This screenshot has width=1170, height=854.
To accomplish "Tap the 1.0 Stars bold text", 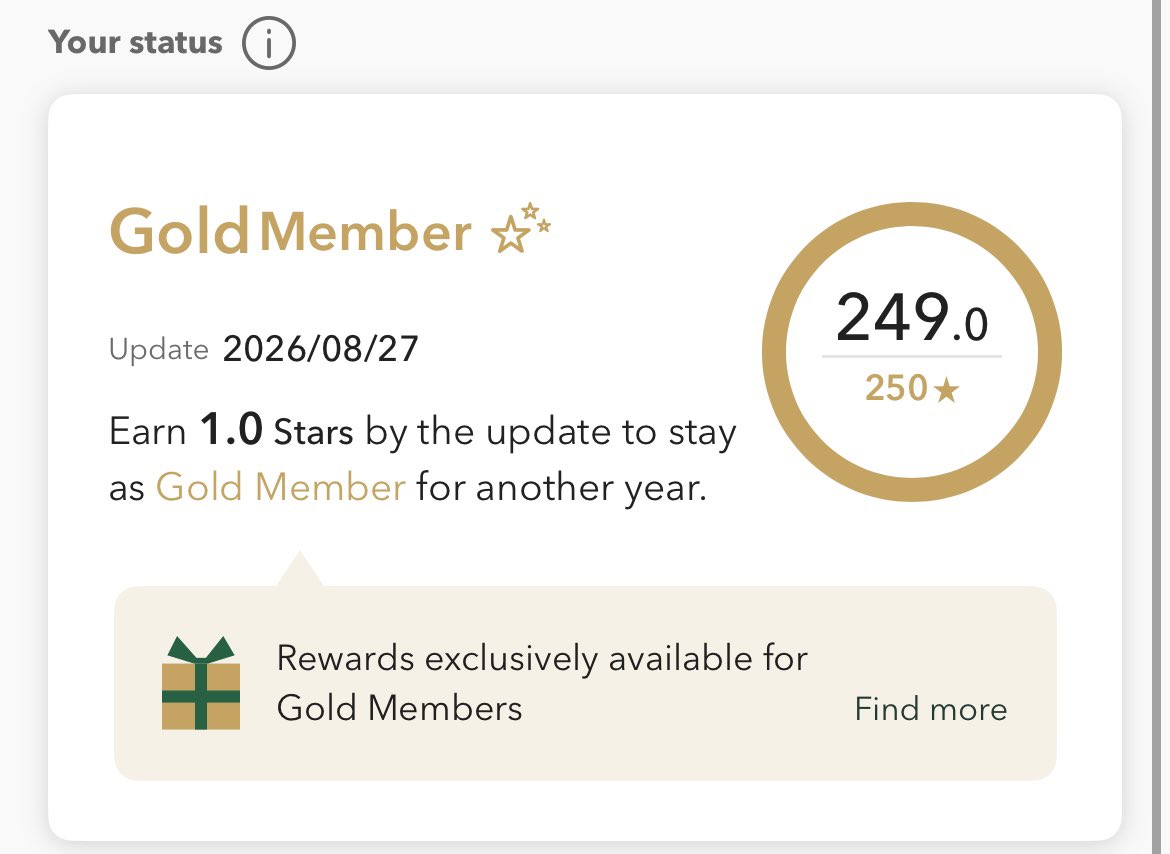I will tap(276, 430).
